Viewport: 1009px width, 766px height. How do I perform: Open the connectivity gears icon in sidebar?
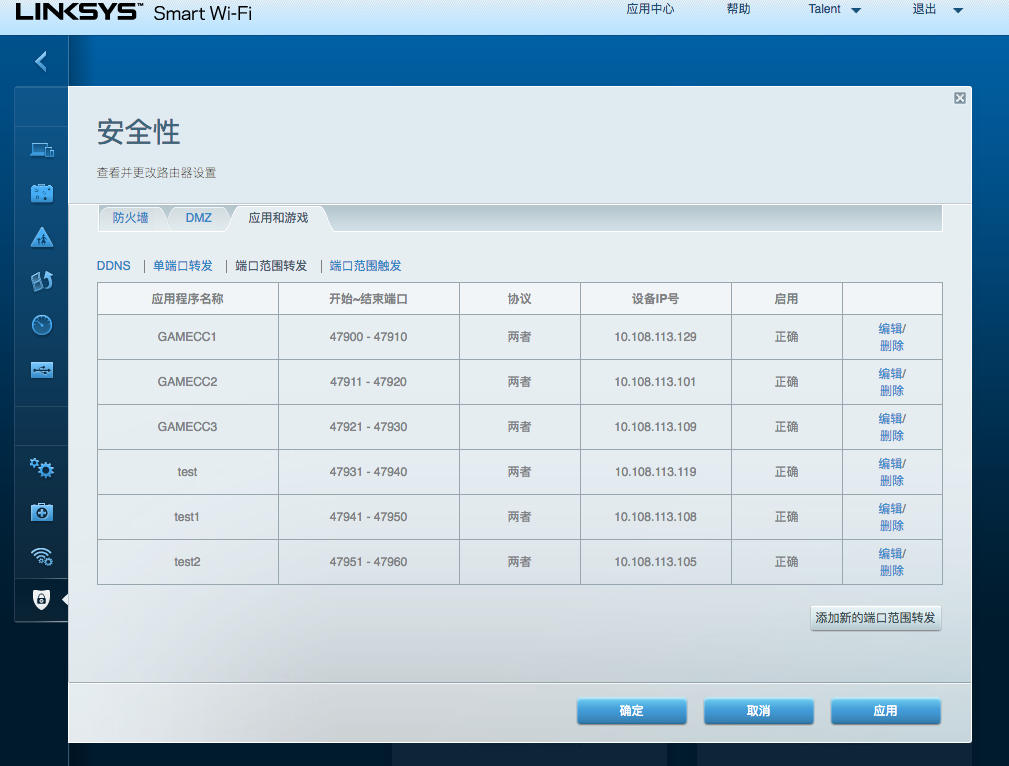41,467
